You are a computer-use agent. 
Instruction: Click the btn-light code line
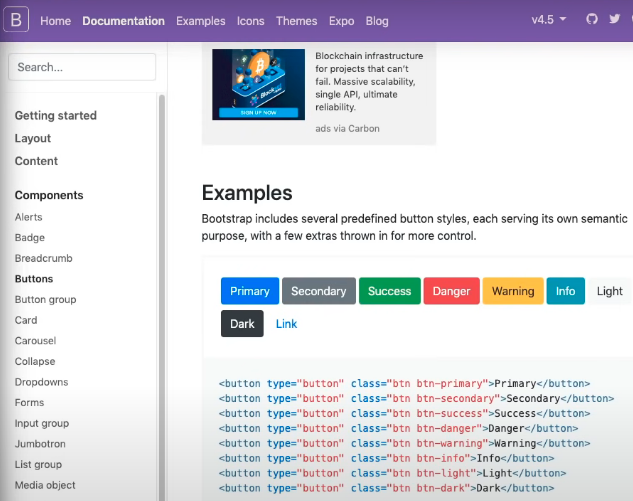392,473
